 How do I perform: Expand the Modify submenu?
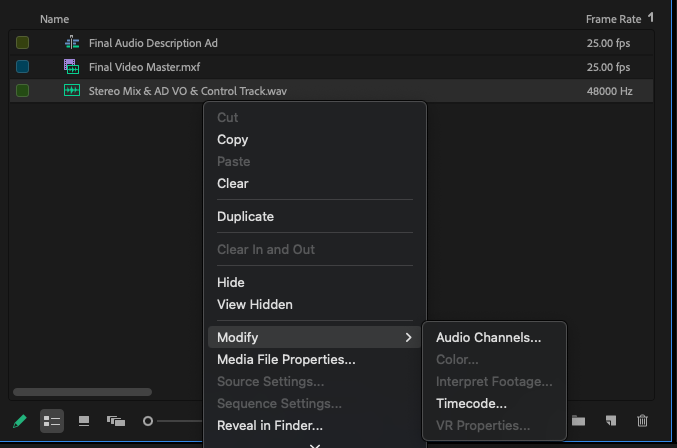coord(315,338)
